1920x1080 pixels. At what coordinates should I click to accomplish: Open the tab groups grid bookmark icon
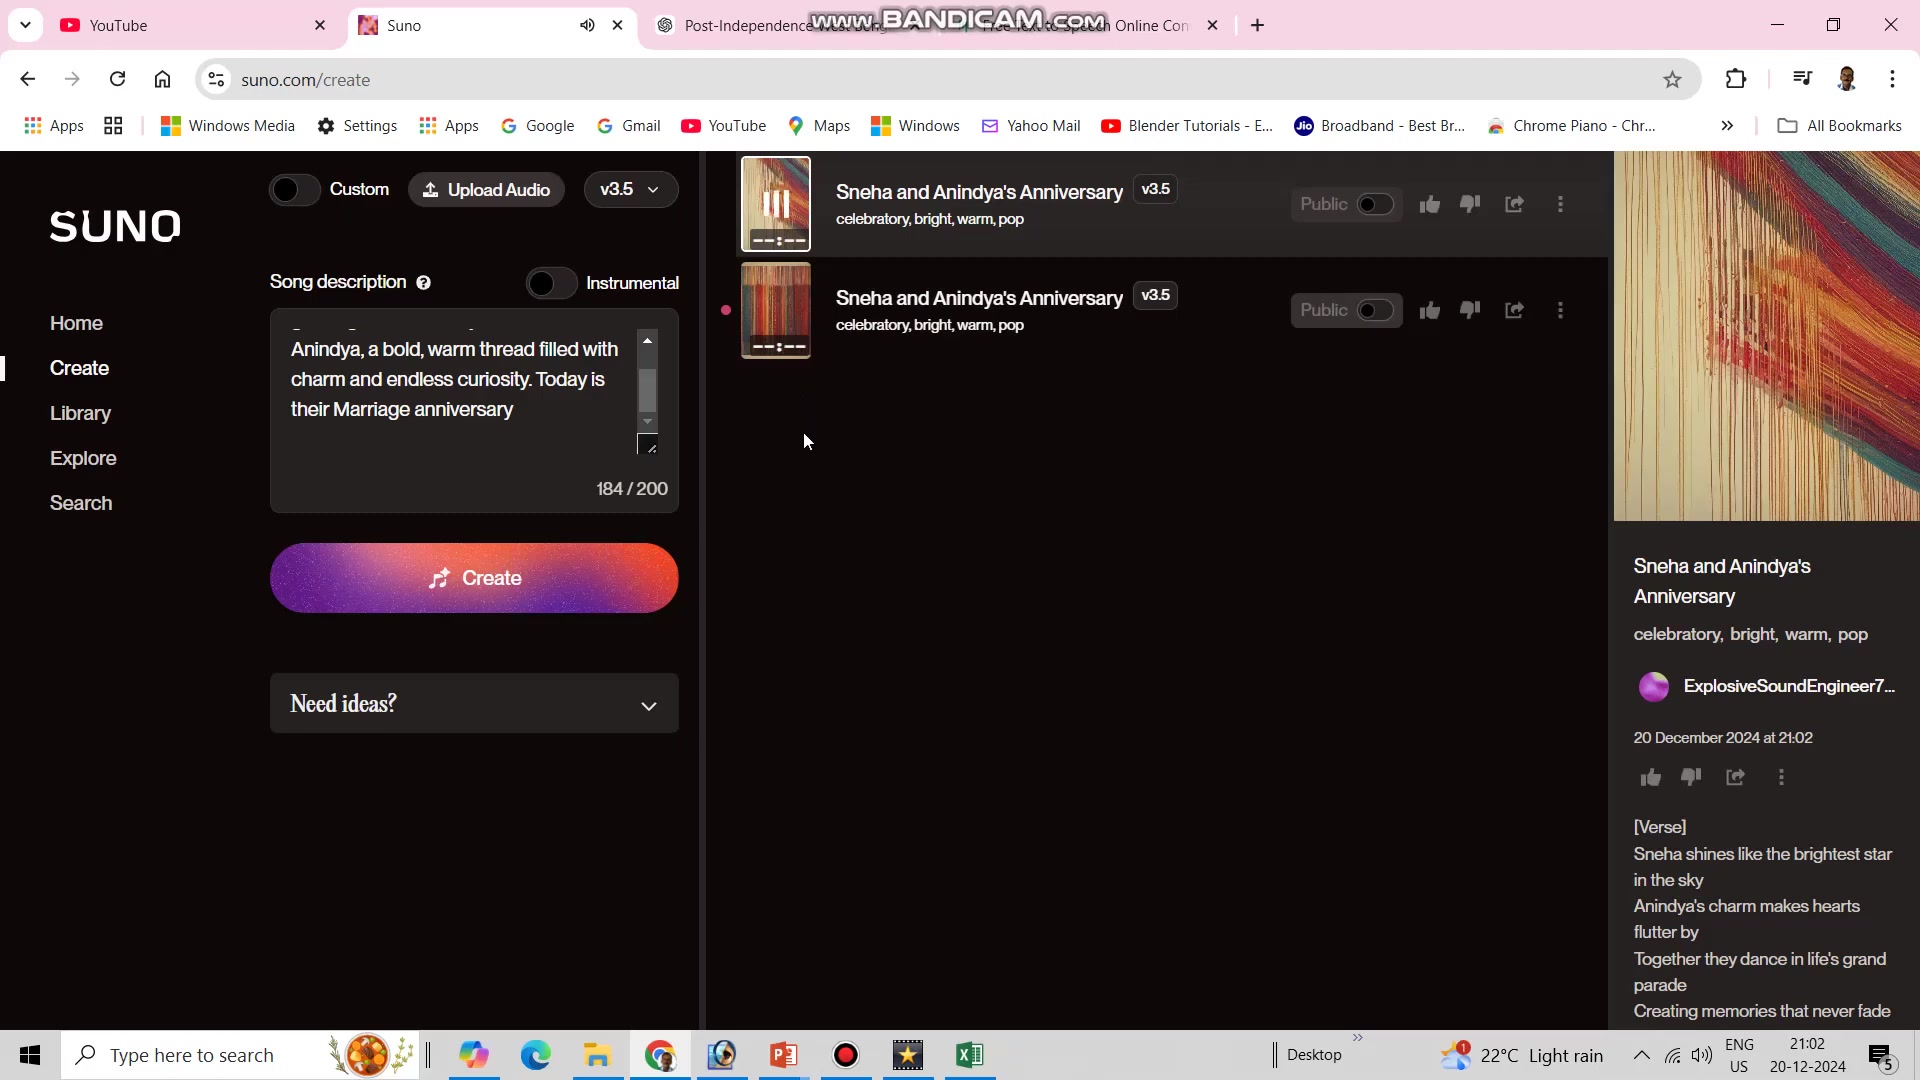113,126
